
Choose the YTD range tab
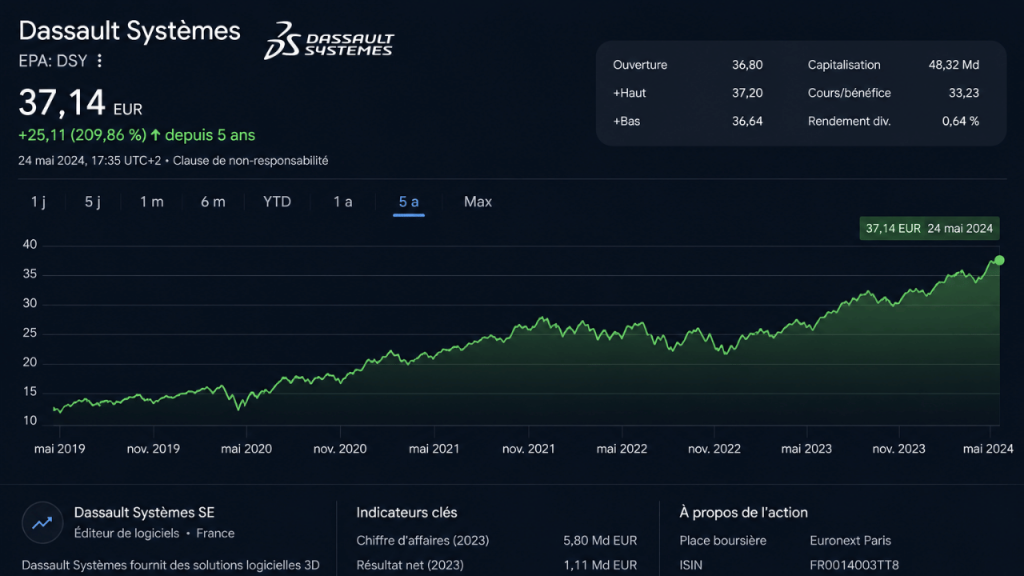click(x=277, y=202)
